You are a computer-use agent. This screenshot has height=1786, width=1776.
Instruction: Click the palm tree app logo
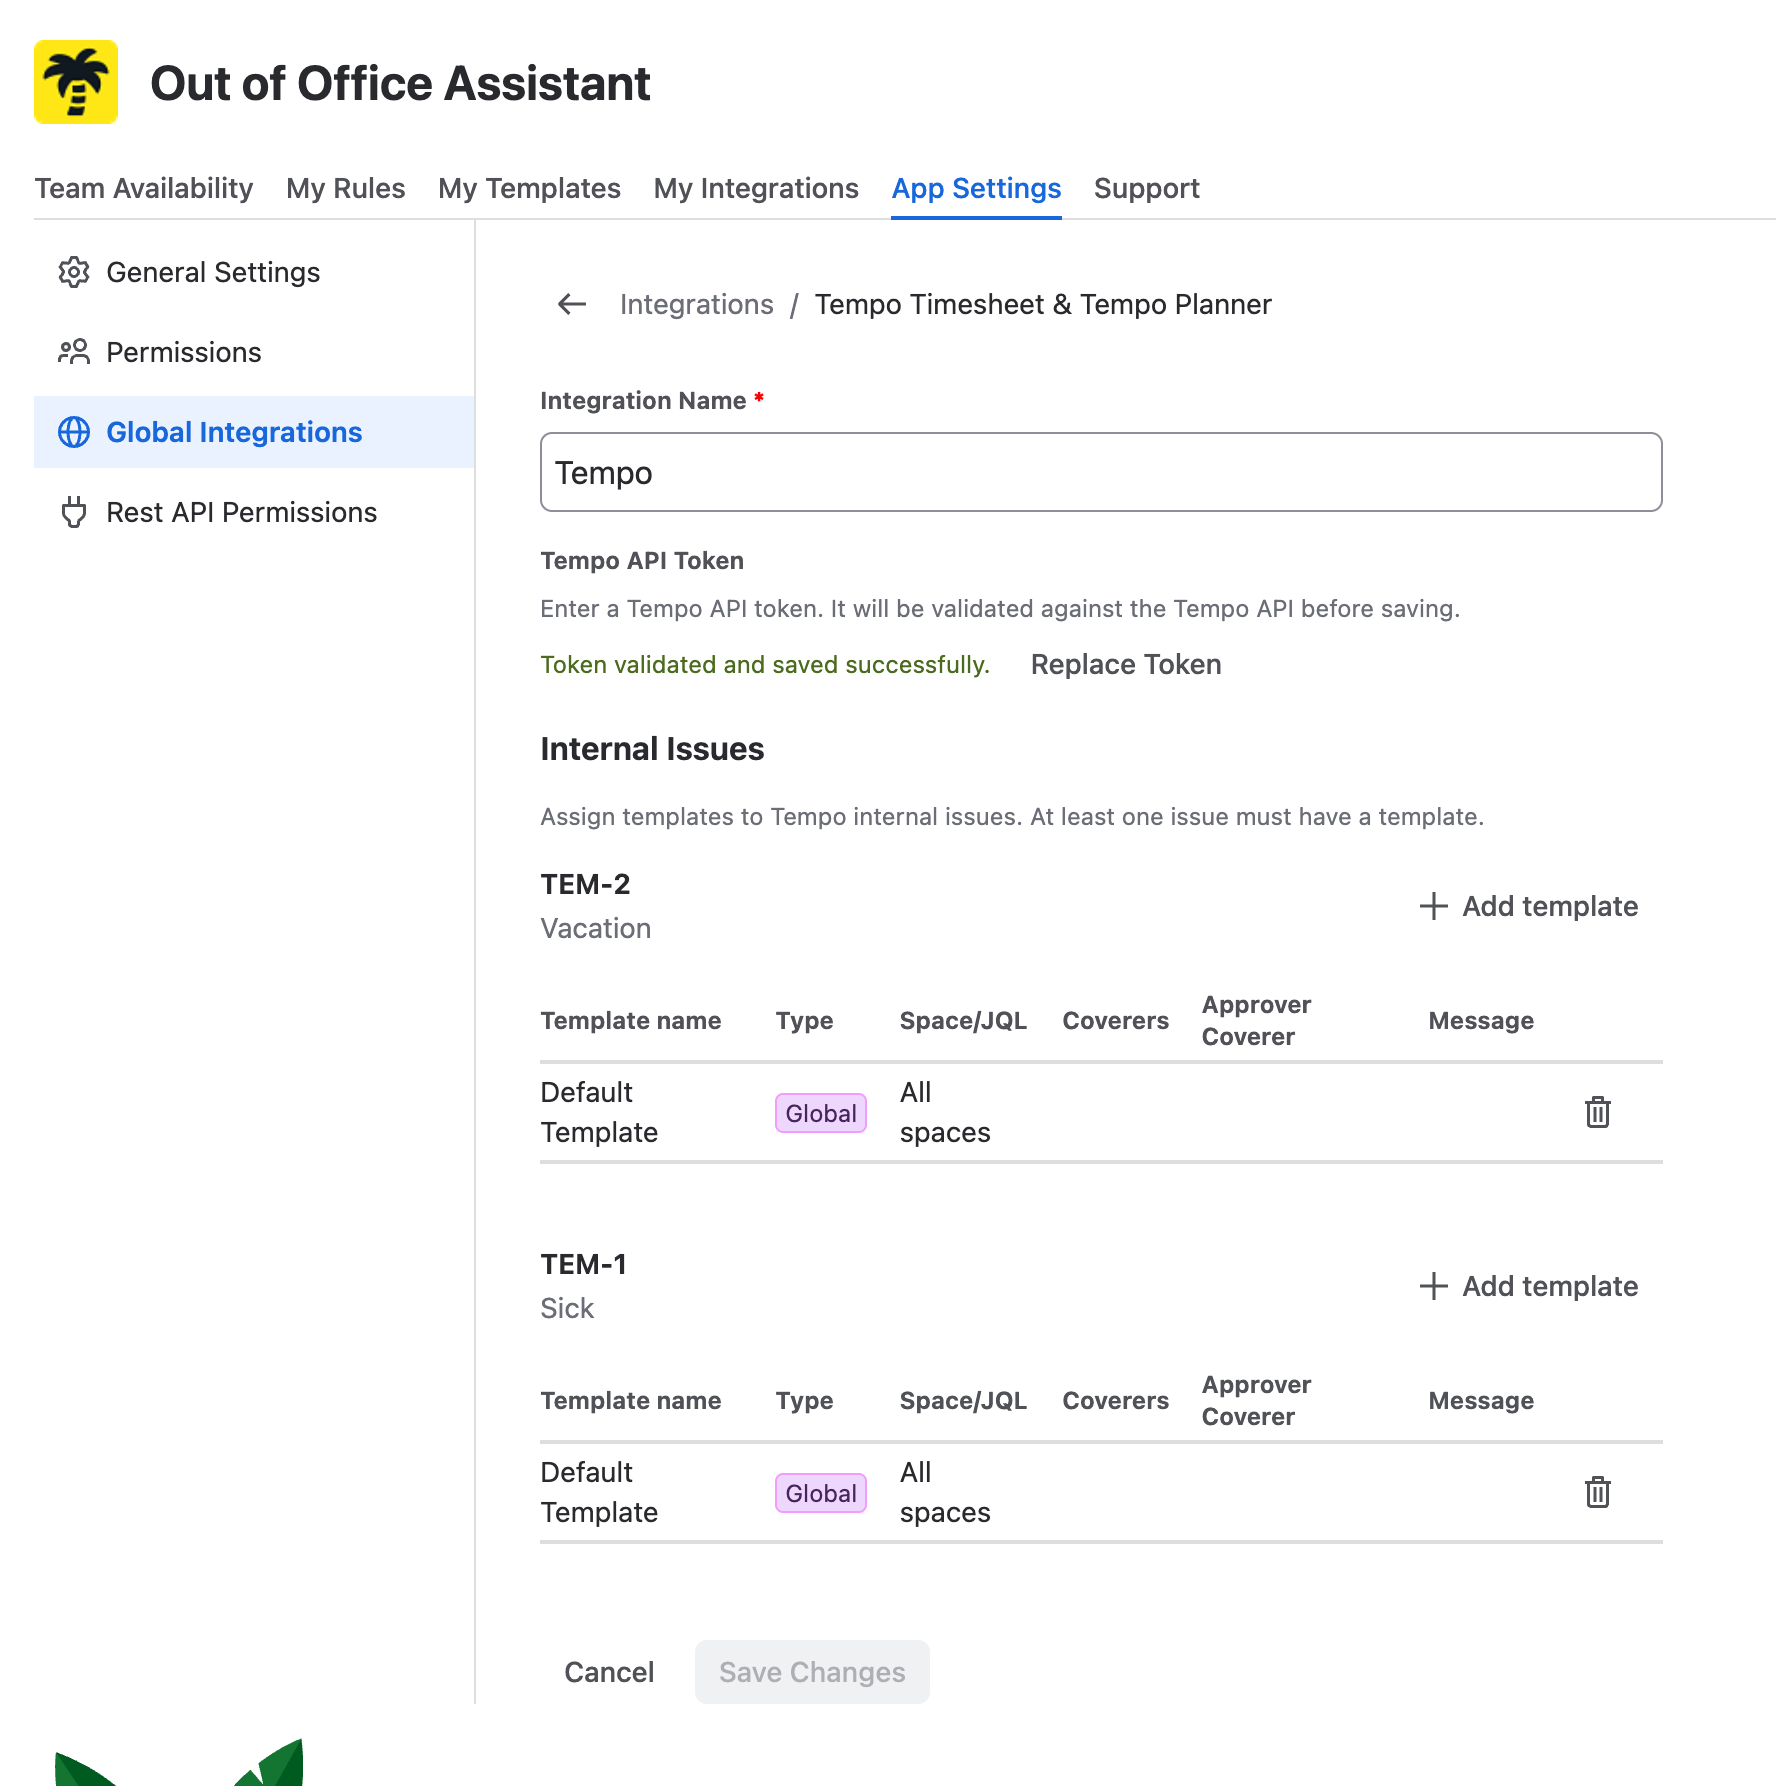76,82
